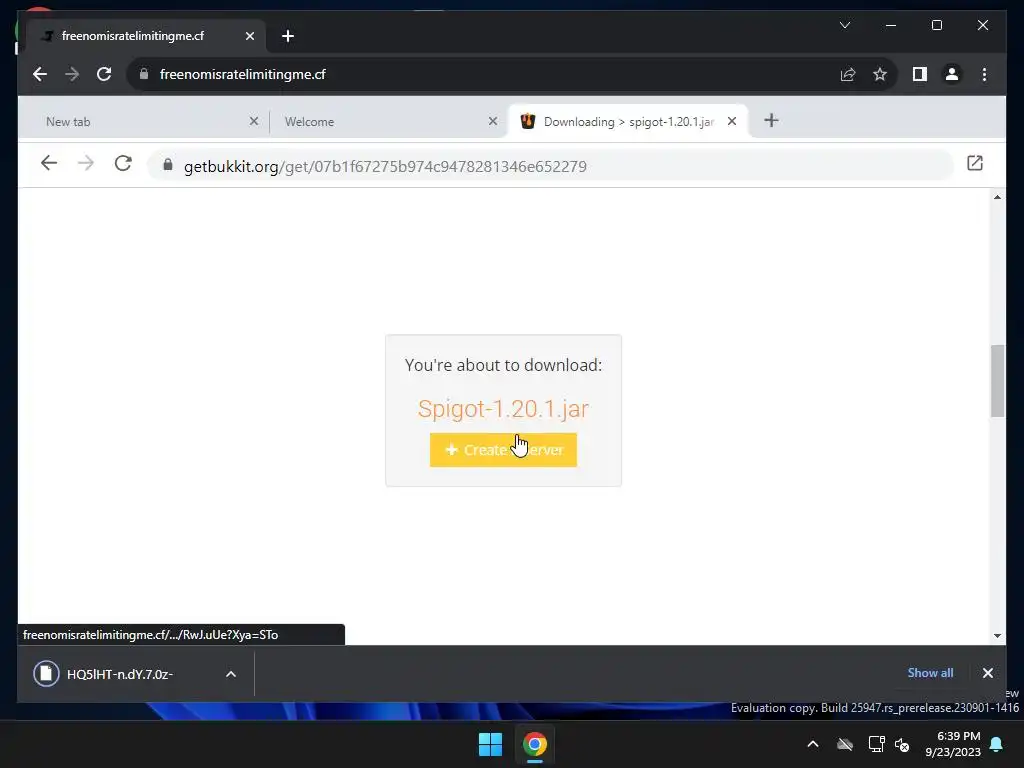Open the Chrome side panel icon
This screenshot has width=1024, height=768.
click(920, 74)
